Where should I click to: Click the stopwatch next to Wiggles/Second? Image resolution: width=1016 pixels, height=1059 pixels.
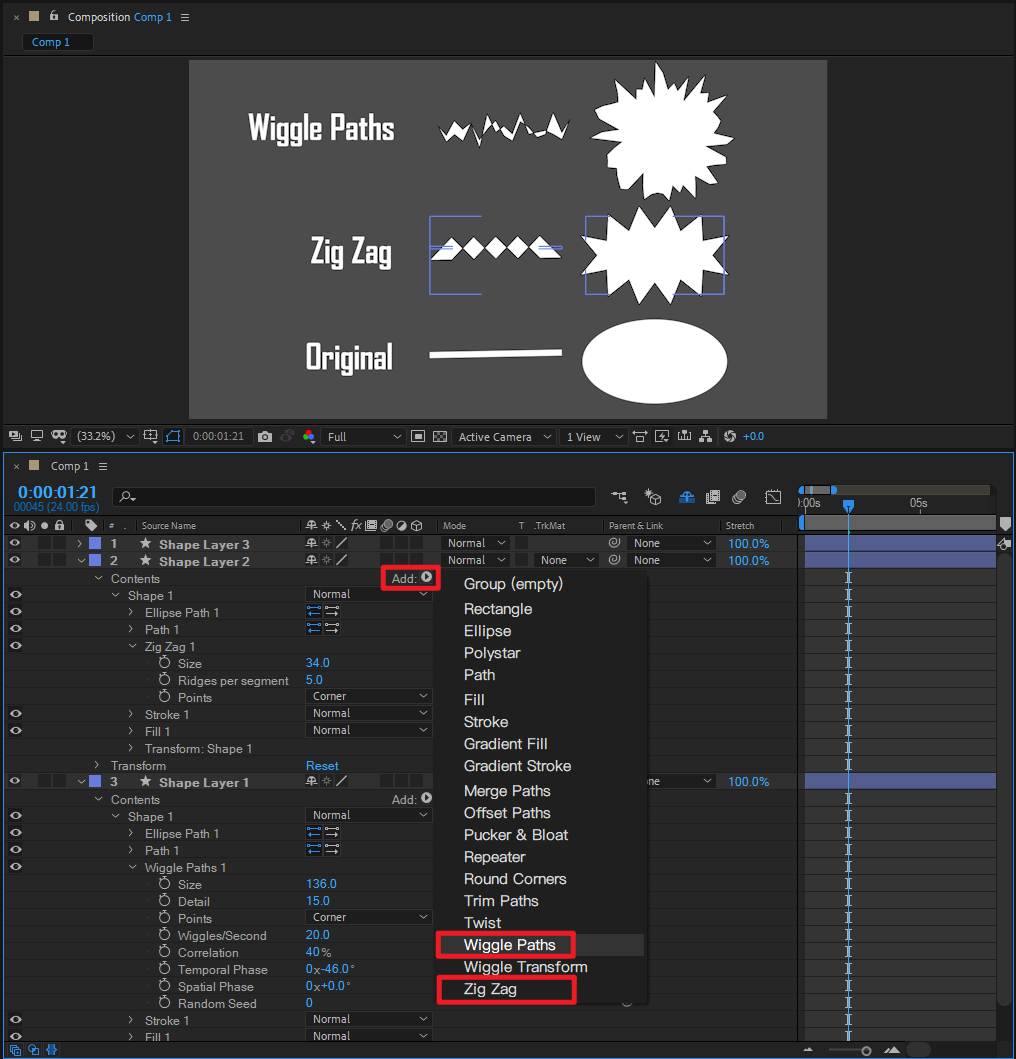tap(165, 935)
